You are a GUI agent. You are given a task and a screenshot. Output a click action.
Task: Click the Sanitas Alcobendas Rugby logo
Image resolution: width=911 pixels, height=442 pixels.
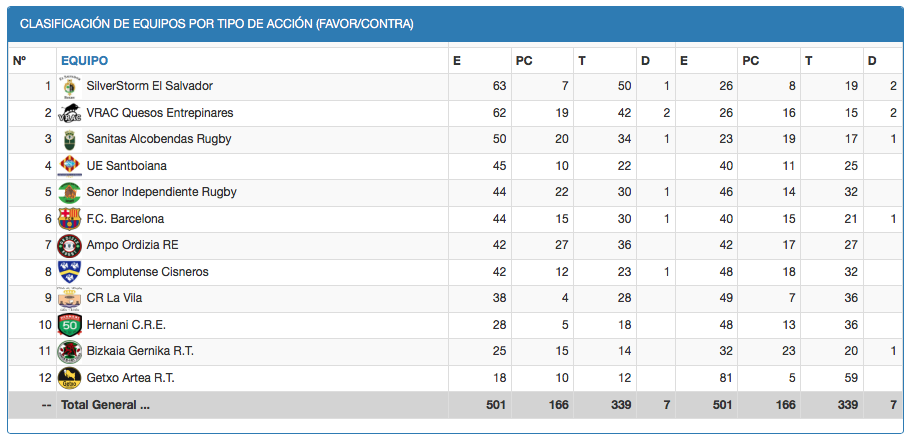point(69,139)
